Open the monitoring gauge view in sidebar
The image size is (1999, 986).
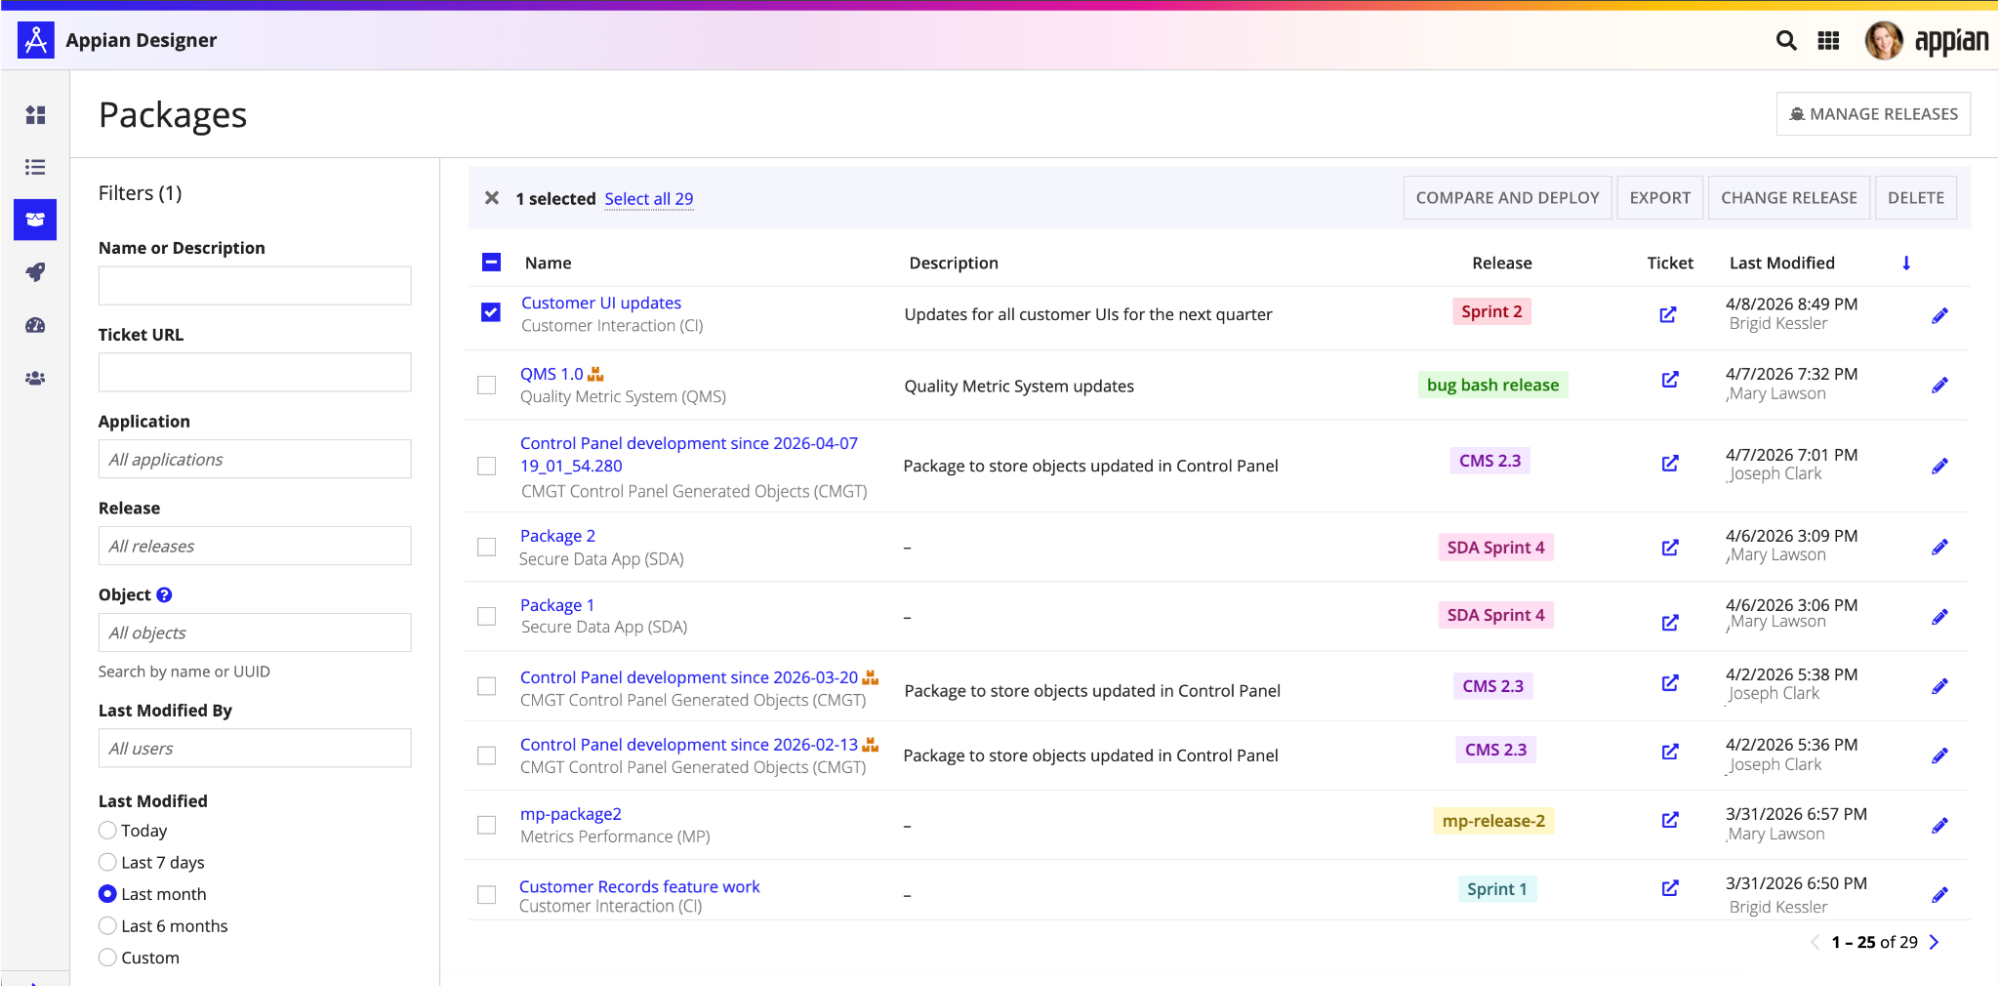click(35, 325)
